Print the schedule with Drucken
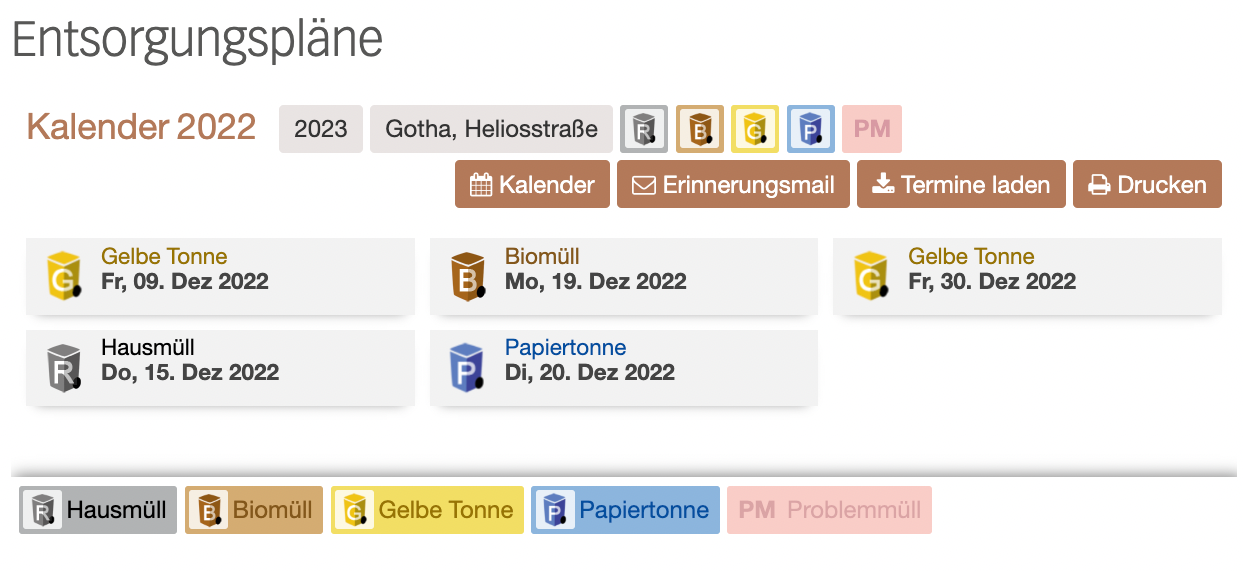The width and height of the screenshot is (1243, 571). click(1147, 184)
